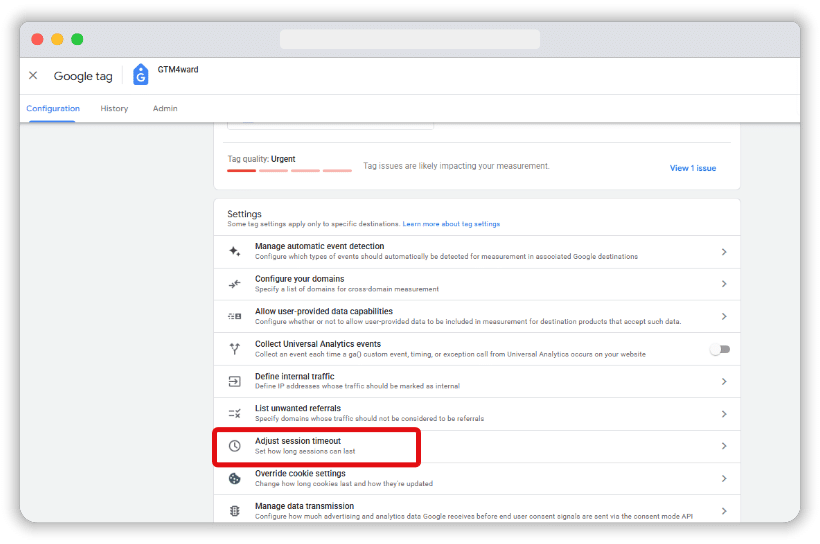Expand Manage automatic event detection chevron
Image resolution: width=820 pixels, height=544 pixels.
tap(724, 252)
